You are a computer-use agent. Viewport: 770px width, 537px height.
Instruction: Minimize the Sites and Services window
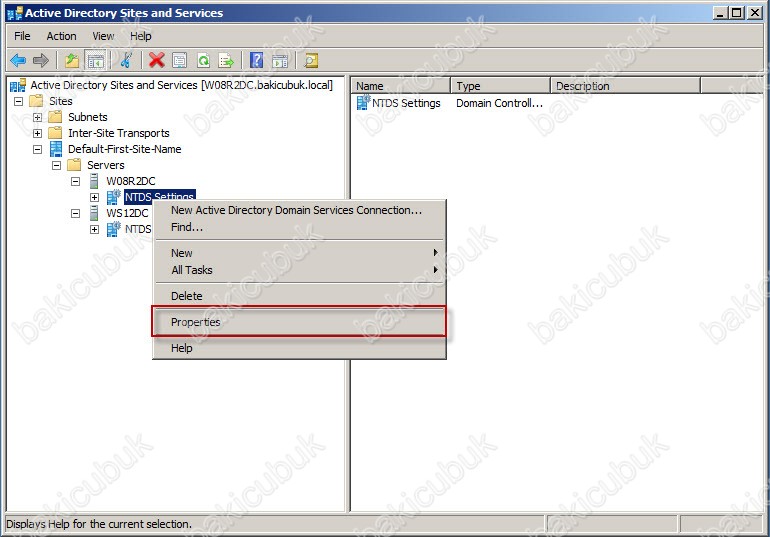720,13
